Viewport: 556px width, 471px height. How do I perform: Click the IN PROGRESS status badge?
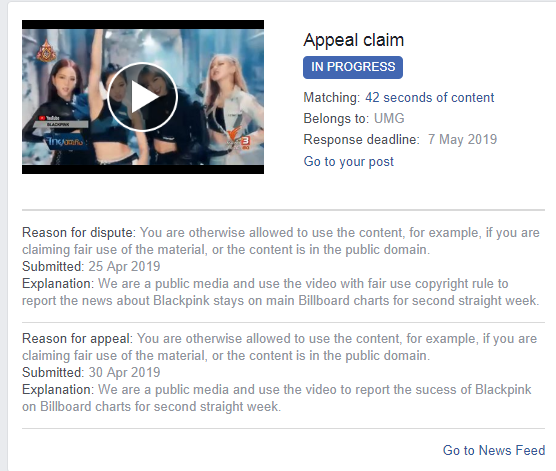coord(353,67)
